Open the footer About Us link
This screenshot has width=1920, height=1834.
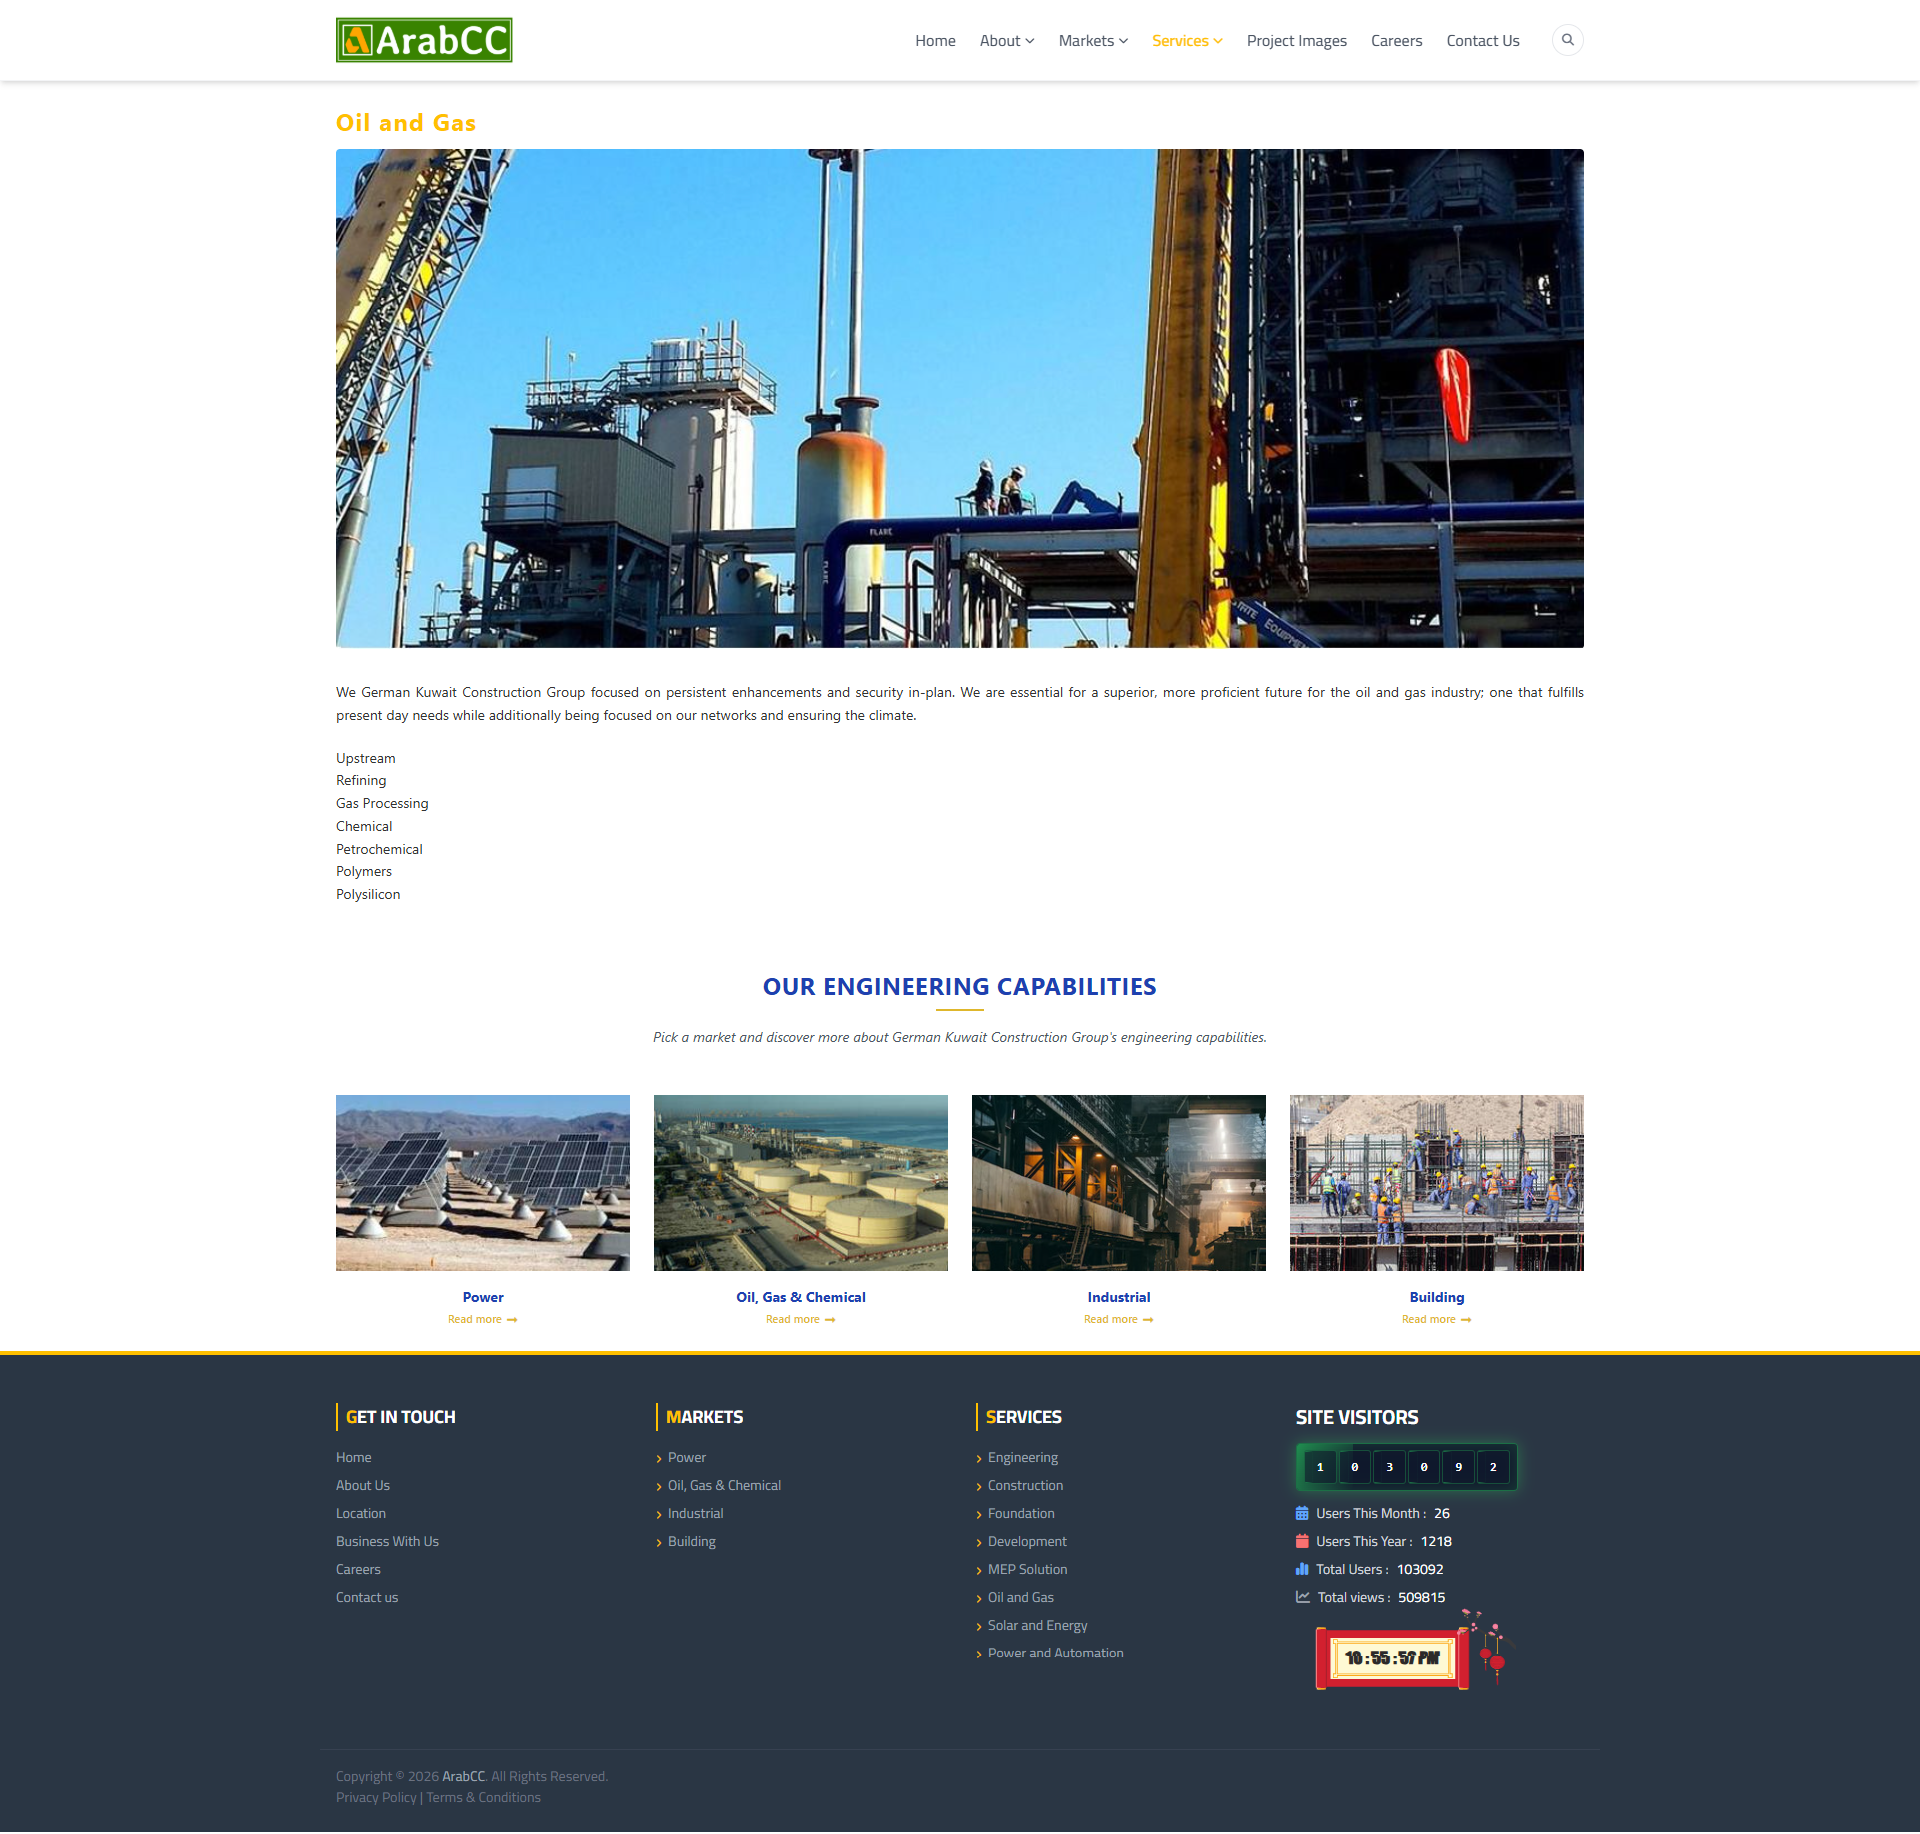pyautogui.click(x=363, y=1485)
